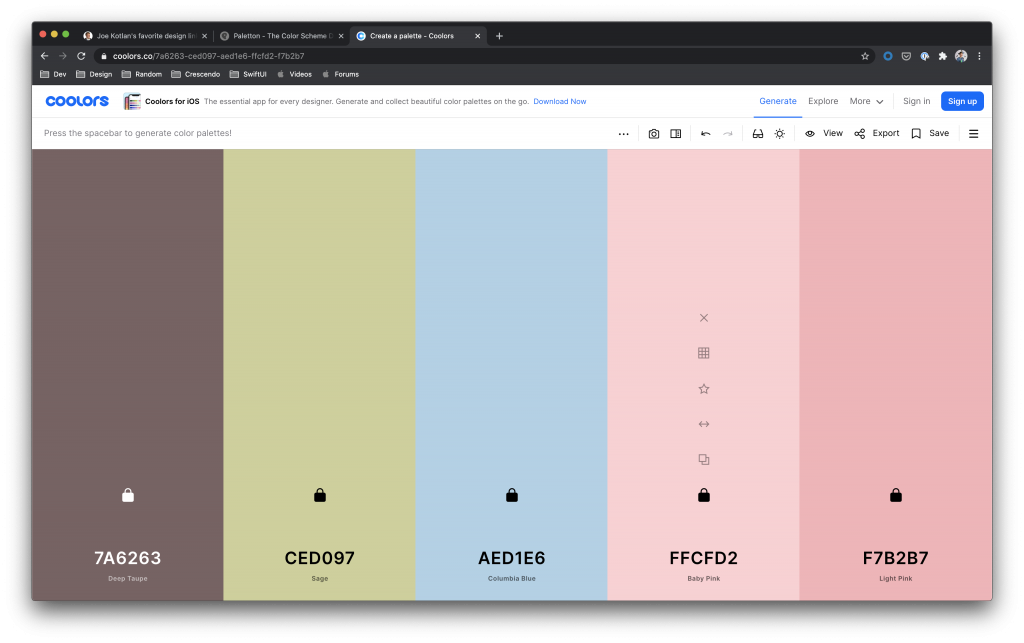
Task: Switch to the Generate tab
Action: (778, 101)
